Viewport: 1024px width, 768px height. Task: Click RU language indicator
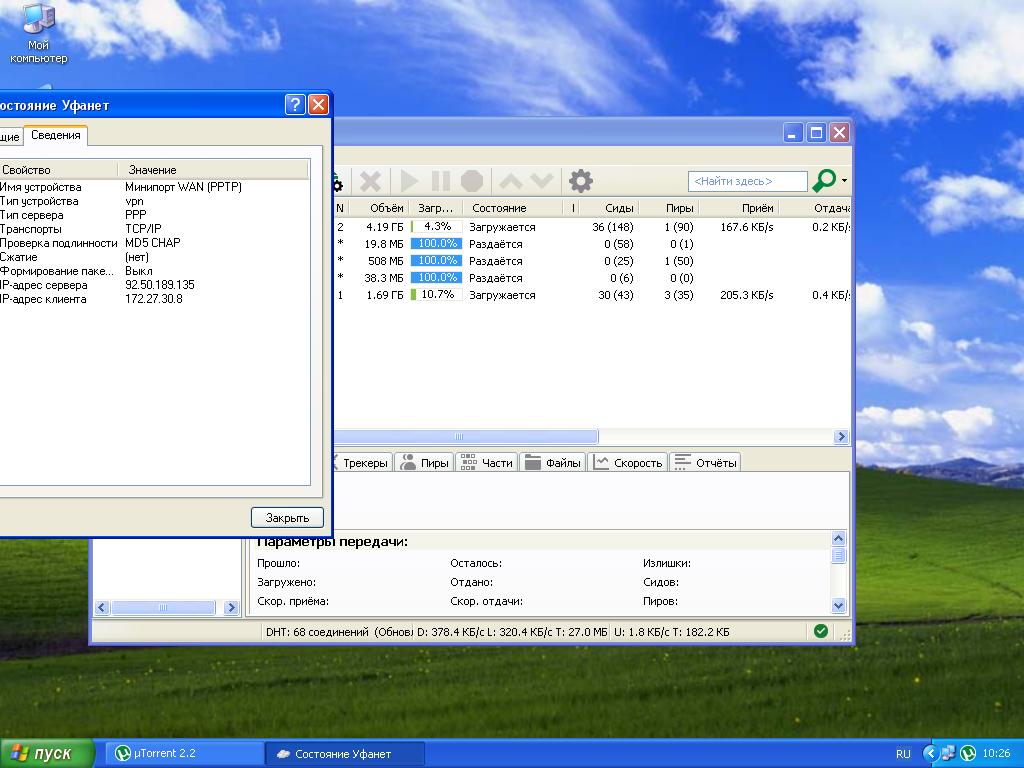[903, 754]
